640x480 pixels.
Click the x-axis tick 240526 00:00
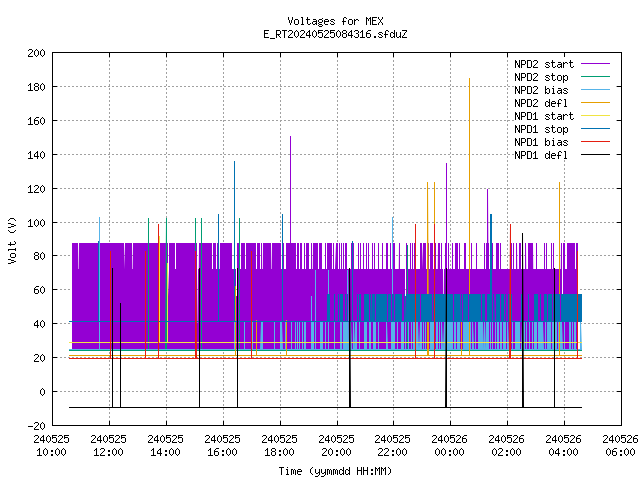[449, 446]
